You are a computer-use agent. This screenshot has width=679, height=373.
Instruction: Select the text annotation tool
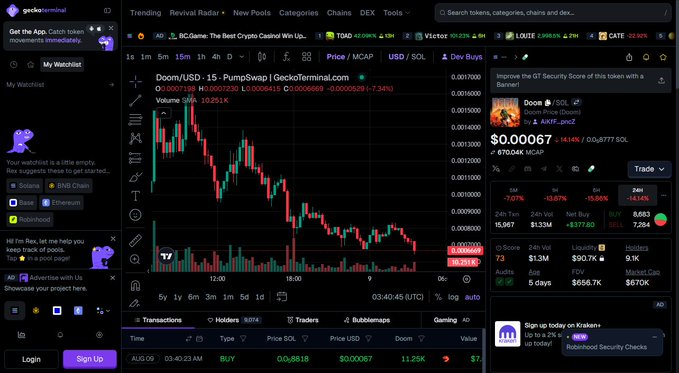click(136, 196)
